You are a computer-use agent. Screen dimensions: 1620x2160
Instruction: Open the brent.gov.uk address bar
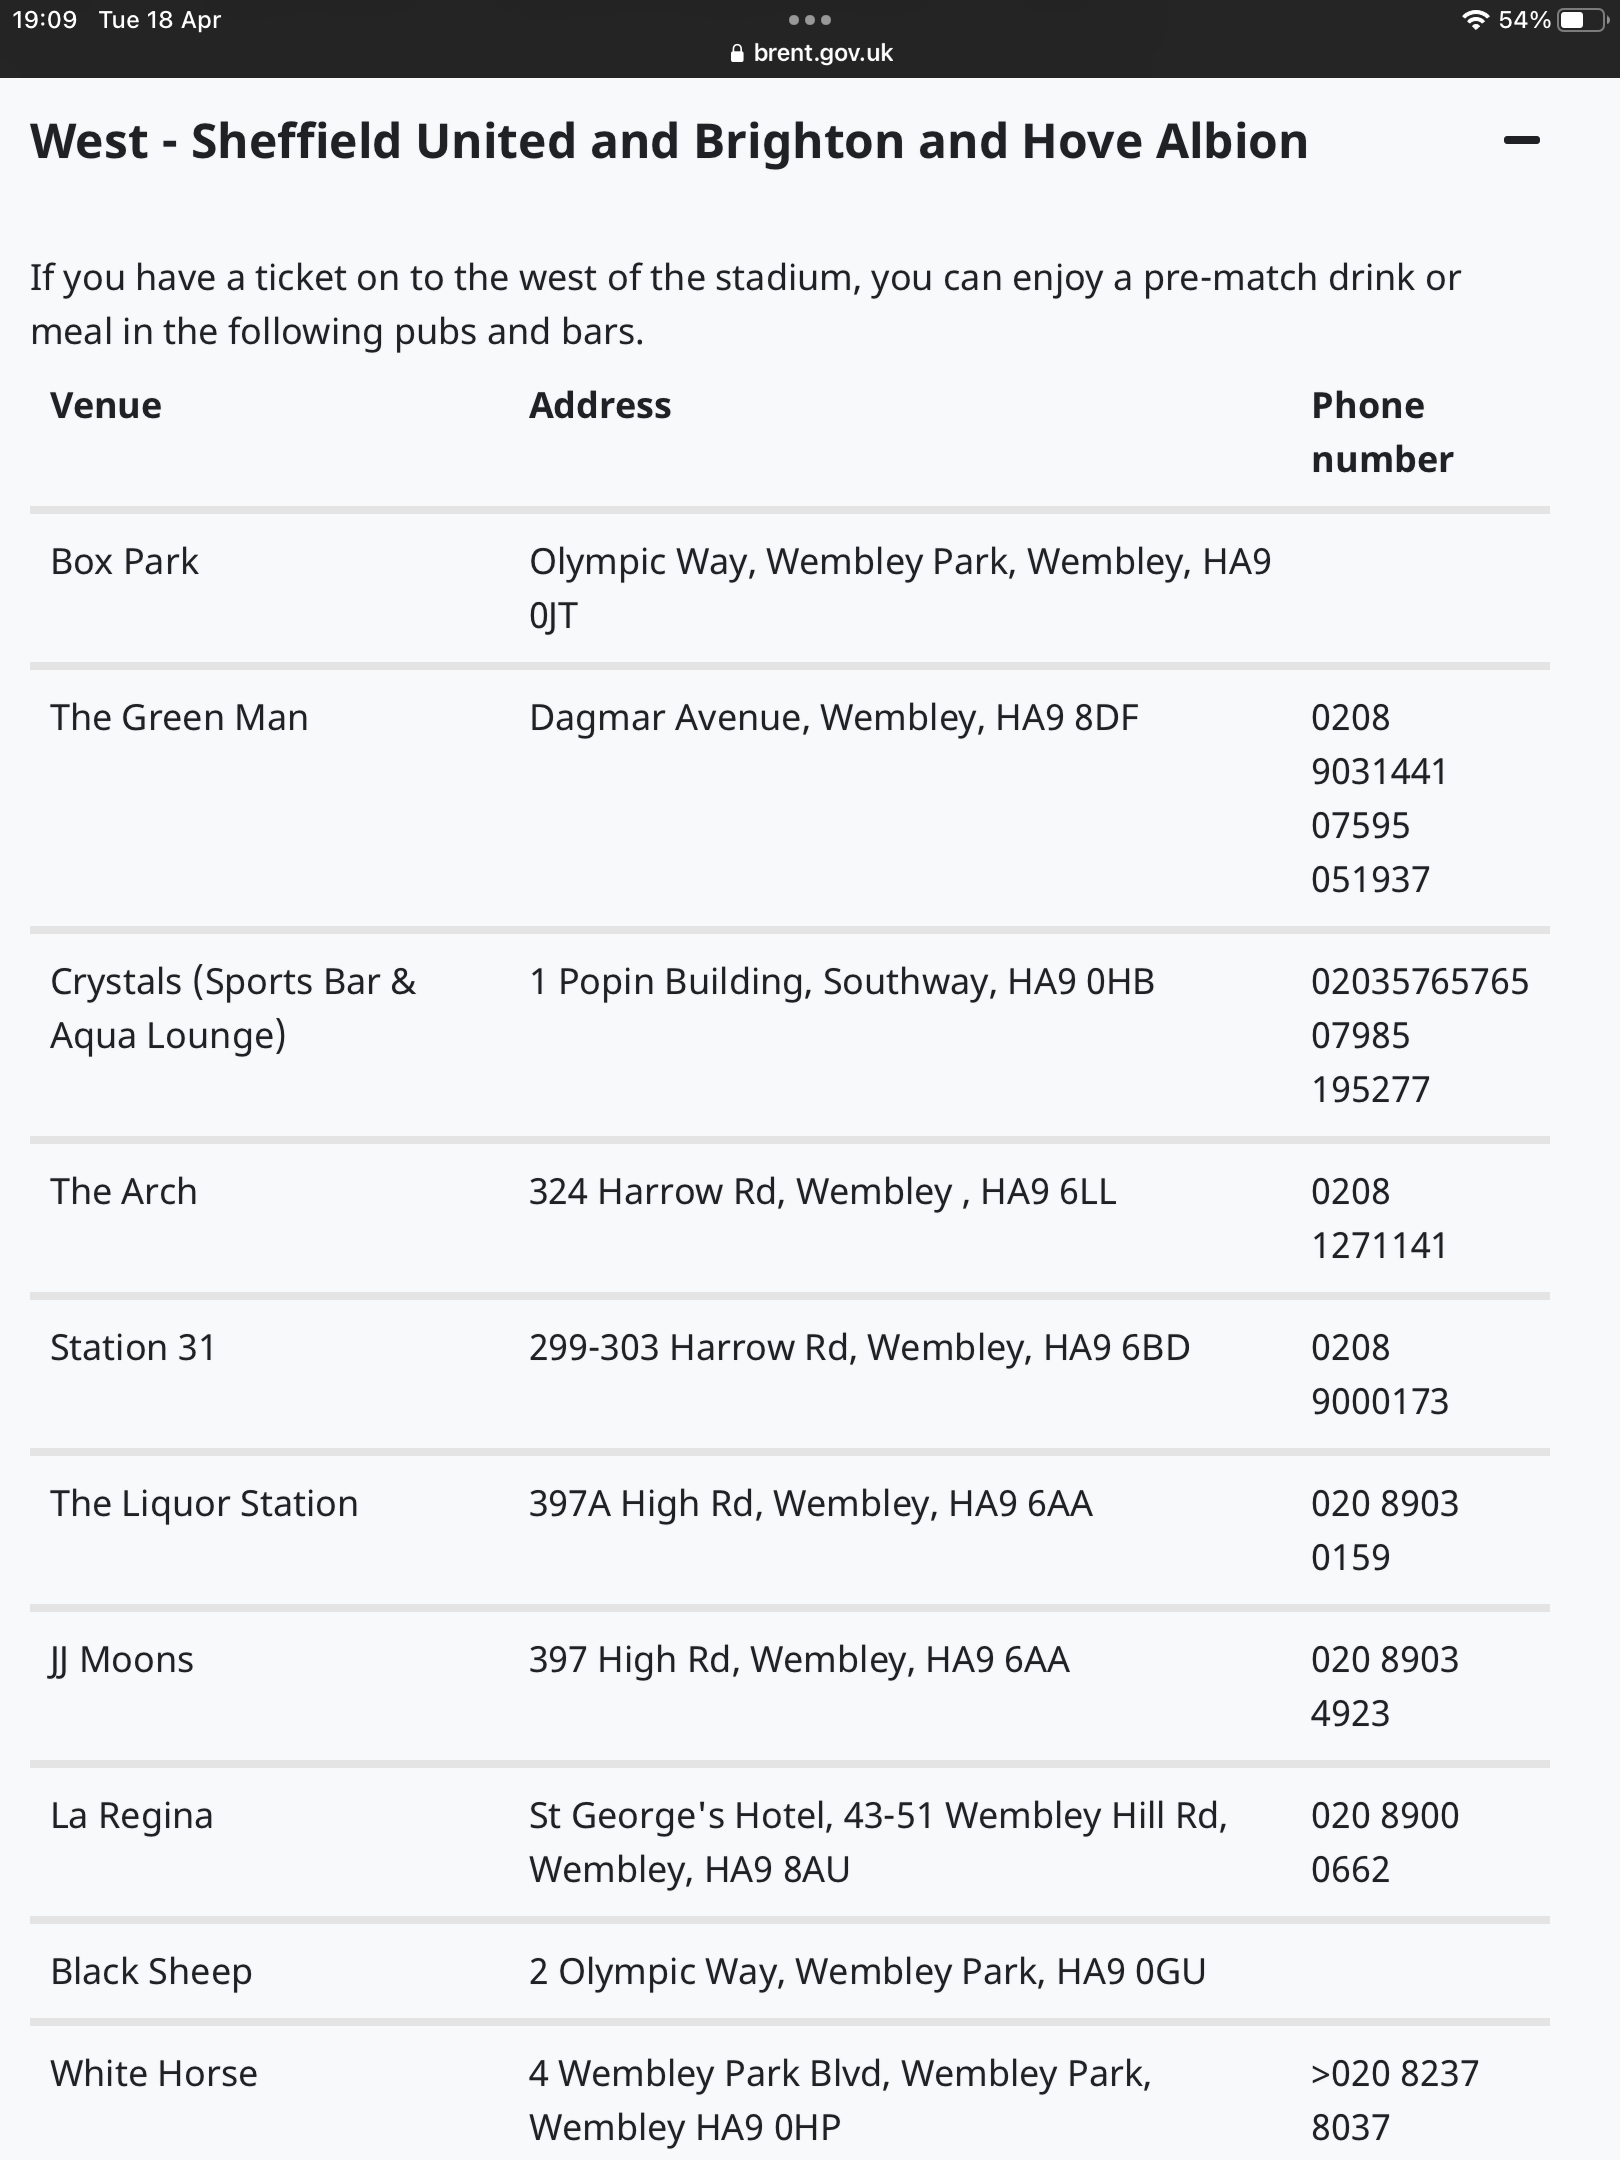pos(811,53)
